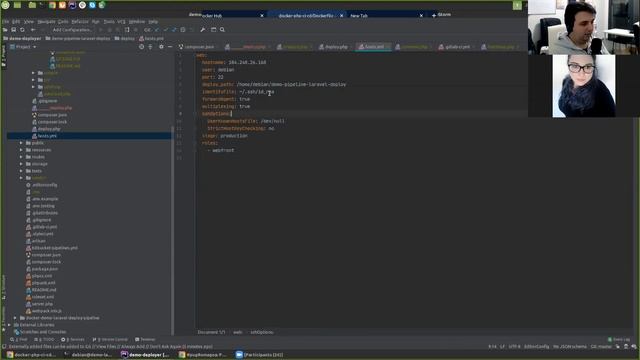Launch the file manager from the top panel
This screenshot has height=360, width=640.
[x=32, y=5]
